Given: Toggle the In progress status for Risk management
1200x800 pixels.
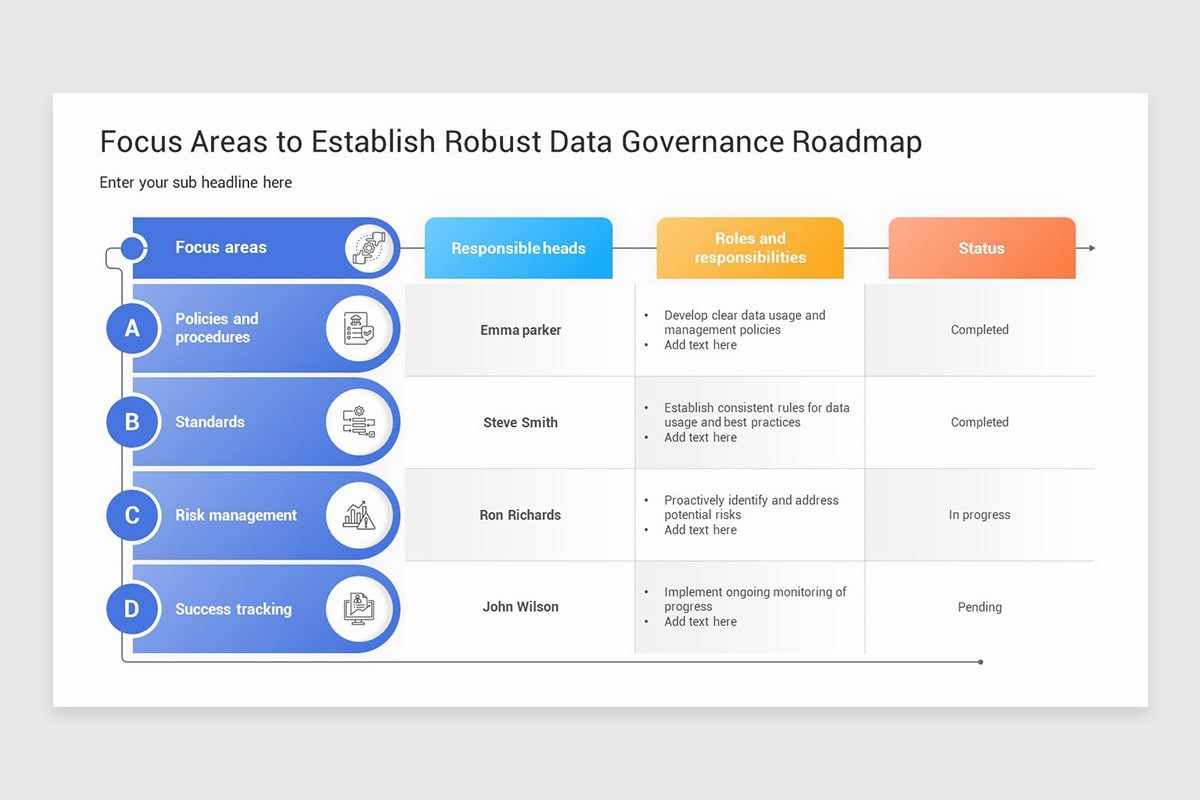Looking at the screenshot, I should 980,514.
